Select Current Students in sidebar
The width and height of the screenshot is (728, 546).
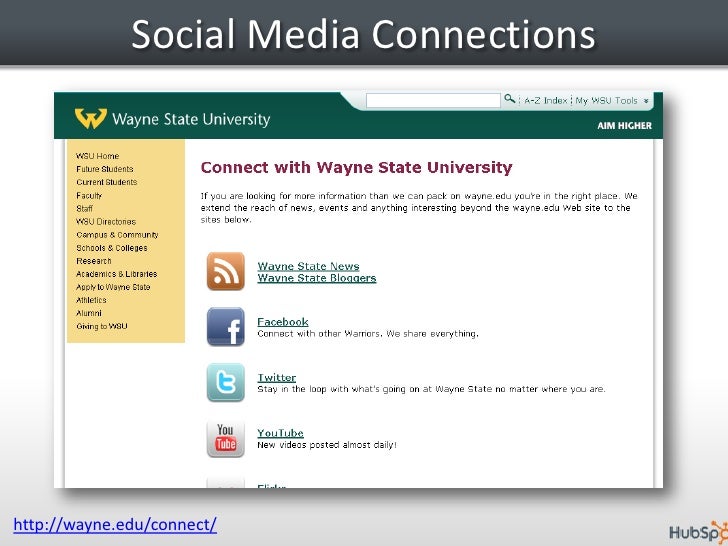click(x=106, y=182)
